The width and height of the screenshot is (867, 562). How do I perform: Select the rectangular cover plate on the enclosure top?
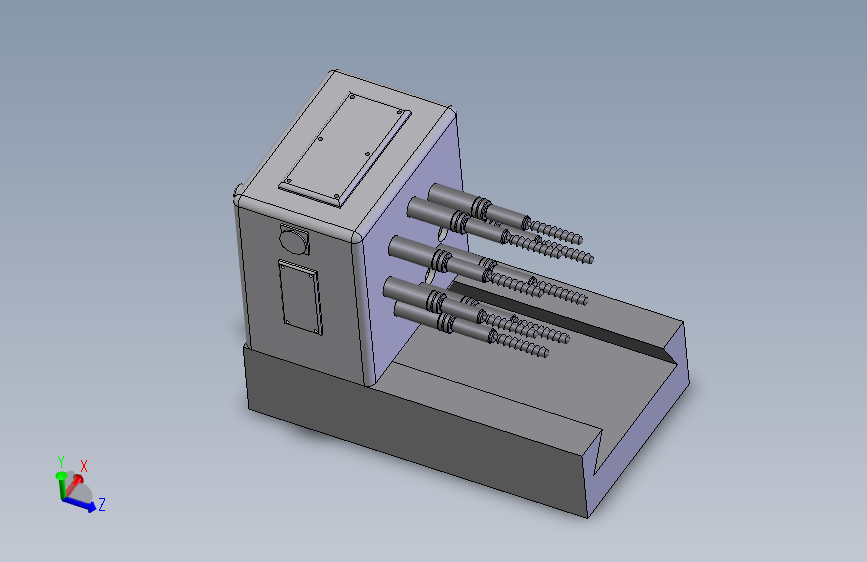tap(345, 150)
